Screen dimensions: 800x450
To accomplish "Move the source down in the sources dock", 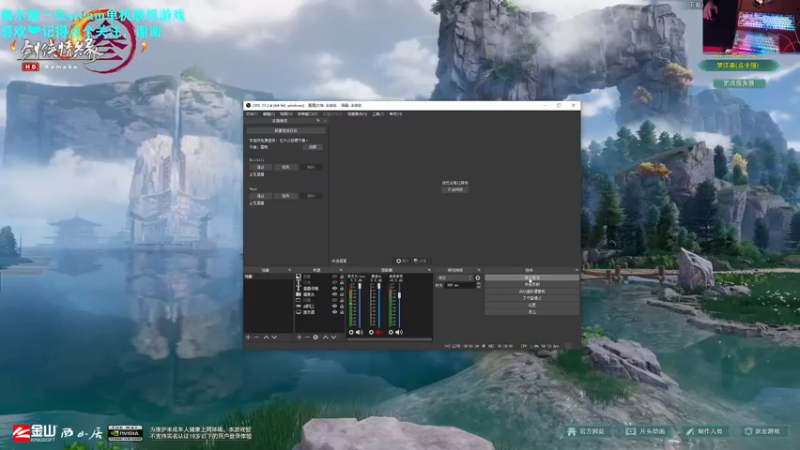I will pos(334,337).
